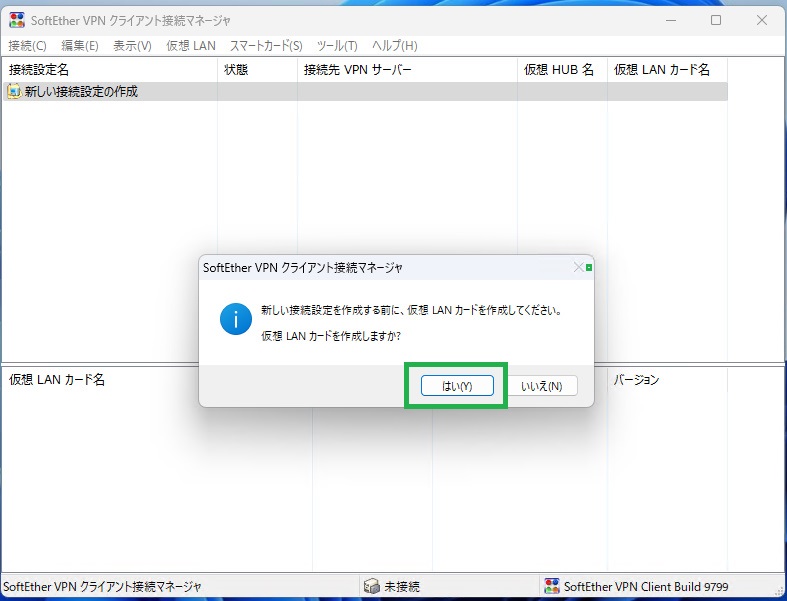The image size is (787, 601).
Task: Open the ヘルプ(H) menu
Action: [x=395, y=46]
